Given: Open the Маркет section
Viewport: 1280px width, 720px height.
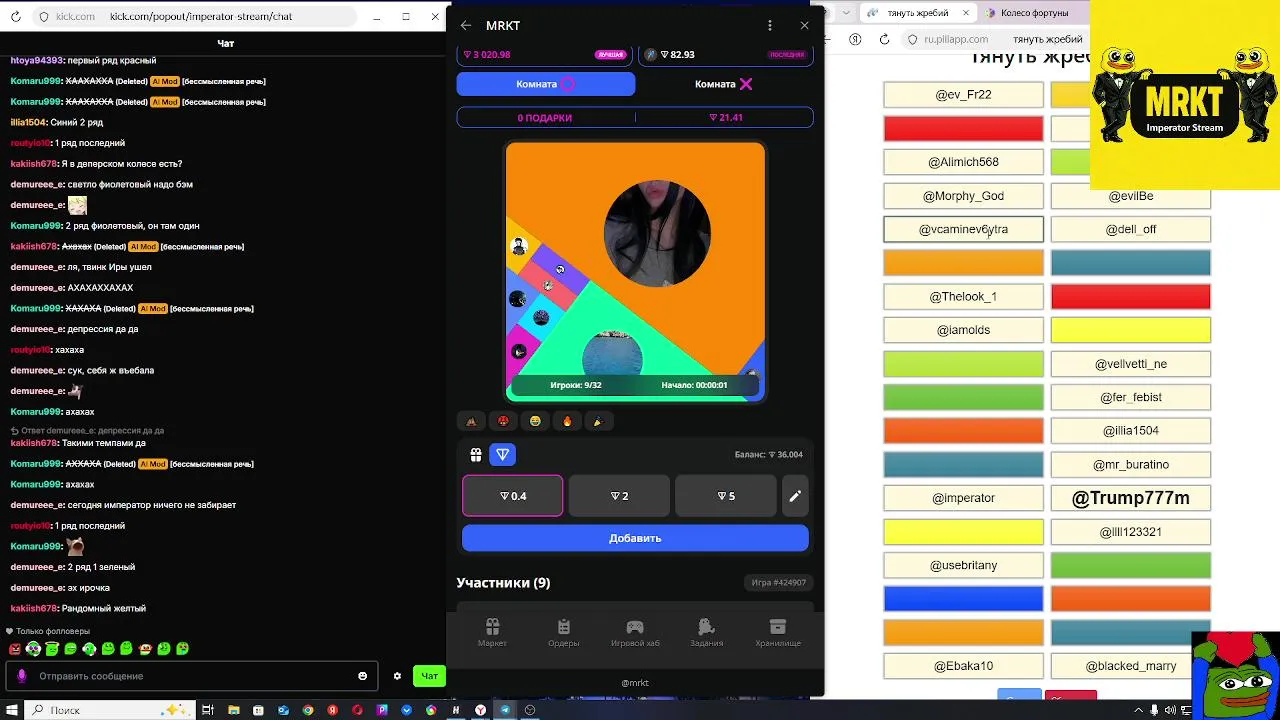Looking at the screenshot, I should pos(492,632).
